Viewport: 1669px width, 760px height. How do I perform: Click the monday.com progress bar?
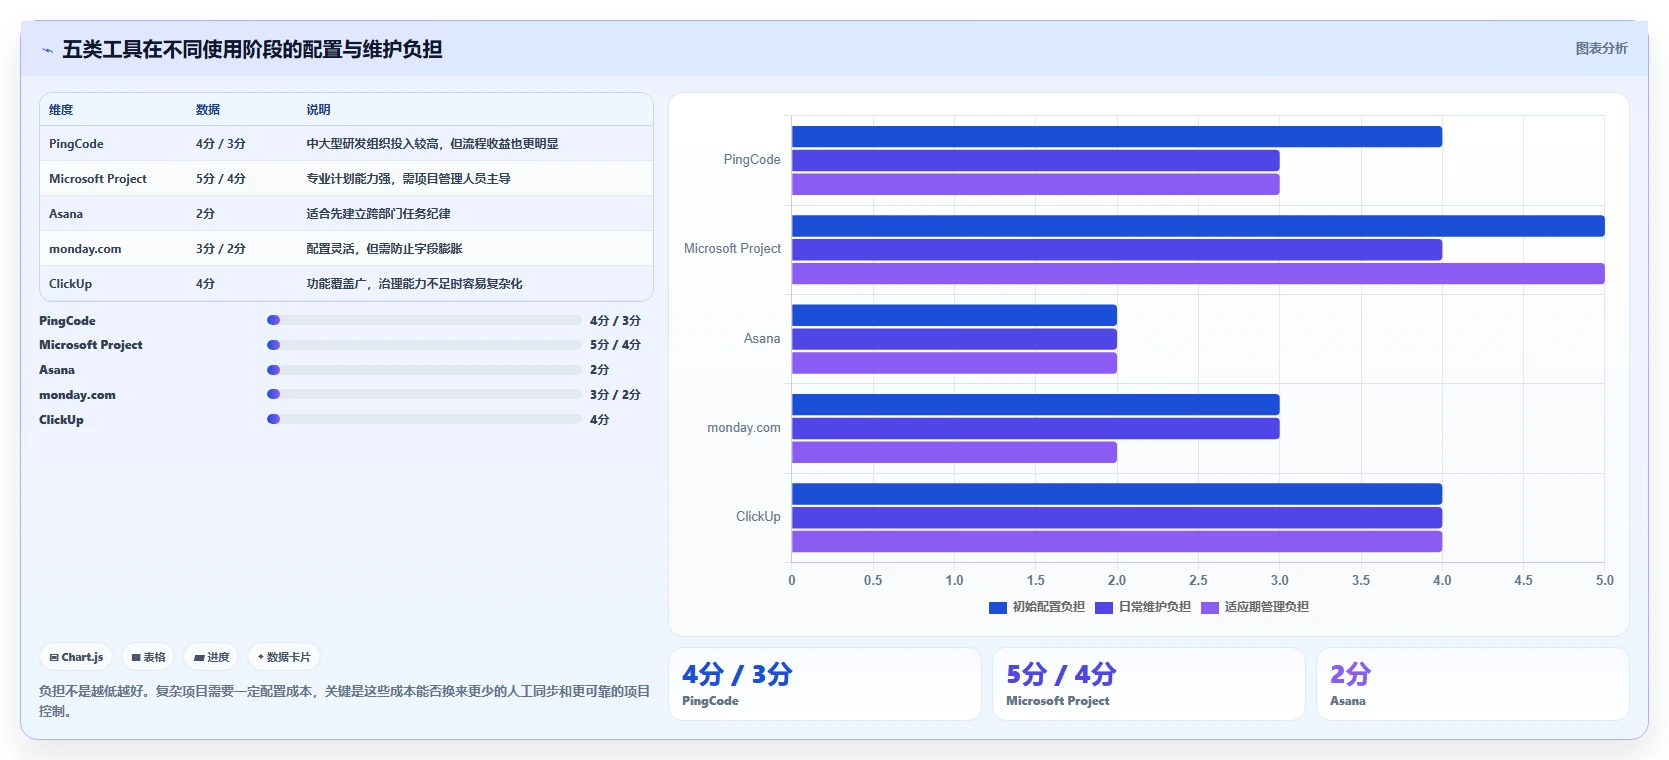(x=424, y=395)
